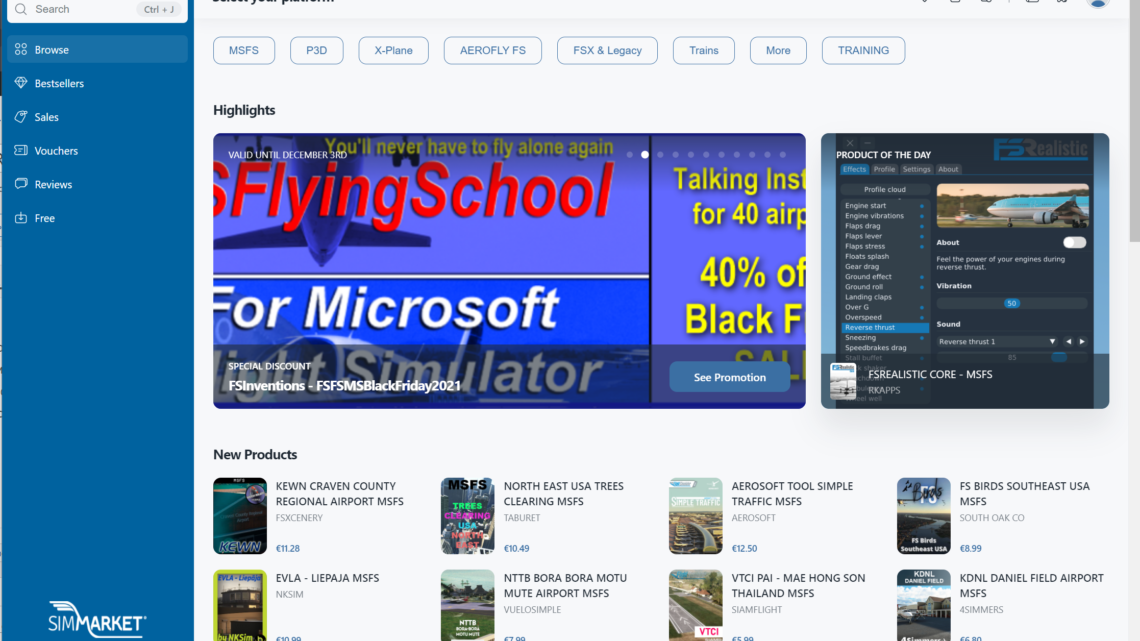Choose the X-Plane platform filter
Image resolution: width=1140 pixels, height=641 pixels.
tap(393, 50)
